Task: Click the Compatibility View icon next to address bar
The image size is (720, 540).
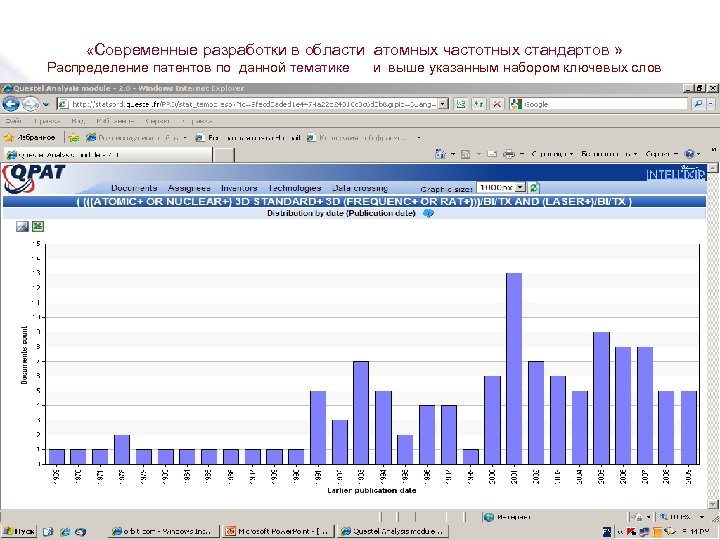Action: tap(461, 104)
